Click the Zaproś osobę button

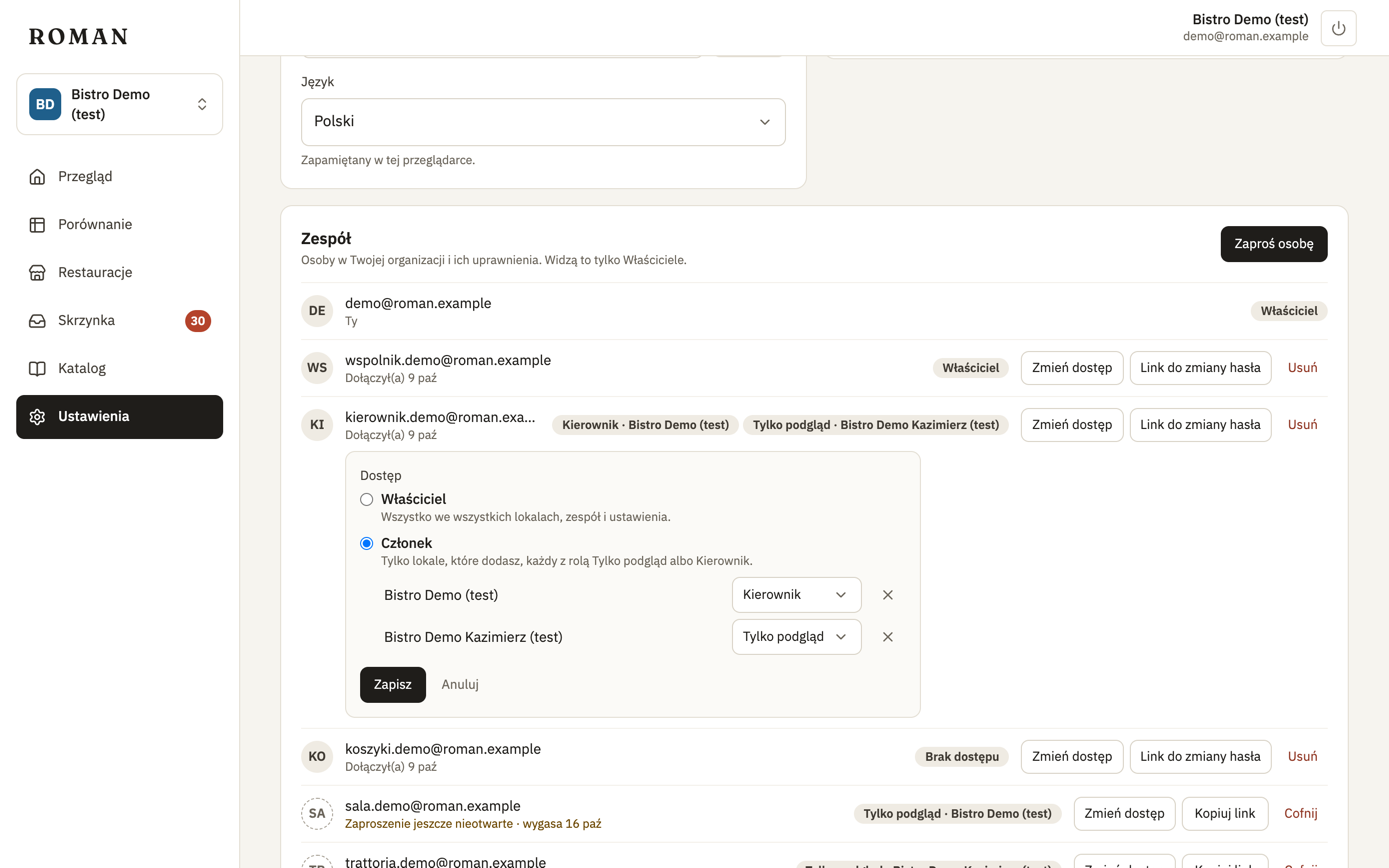coord(1274,244)
